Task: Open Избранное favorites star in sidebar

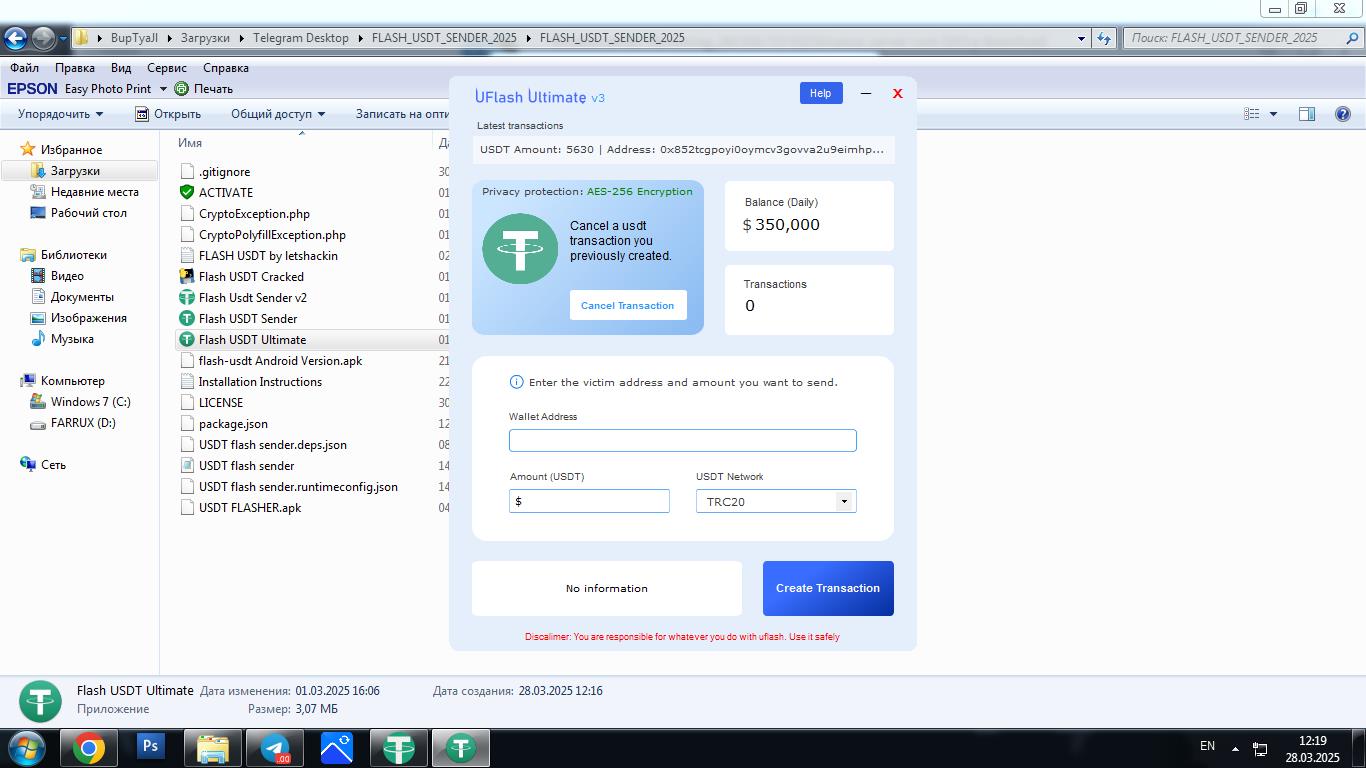Action: 28,149
